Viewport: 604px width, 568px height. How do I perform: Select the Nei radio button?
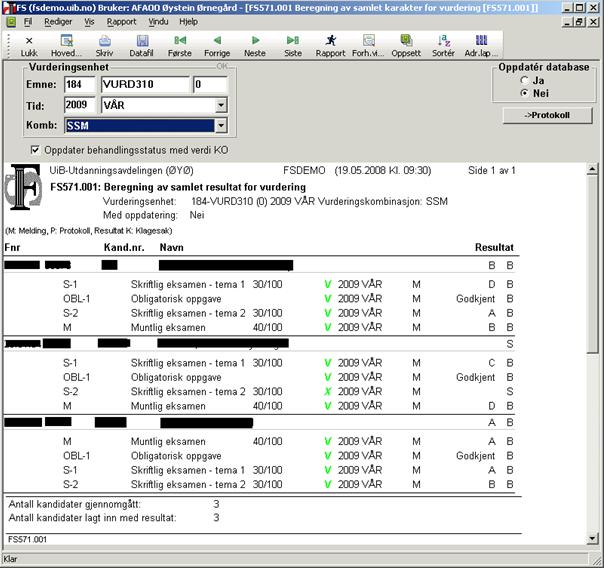[524, 93]
